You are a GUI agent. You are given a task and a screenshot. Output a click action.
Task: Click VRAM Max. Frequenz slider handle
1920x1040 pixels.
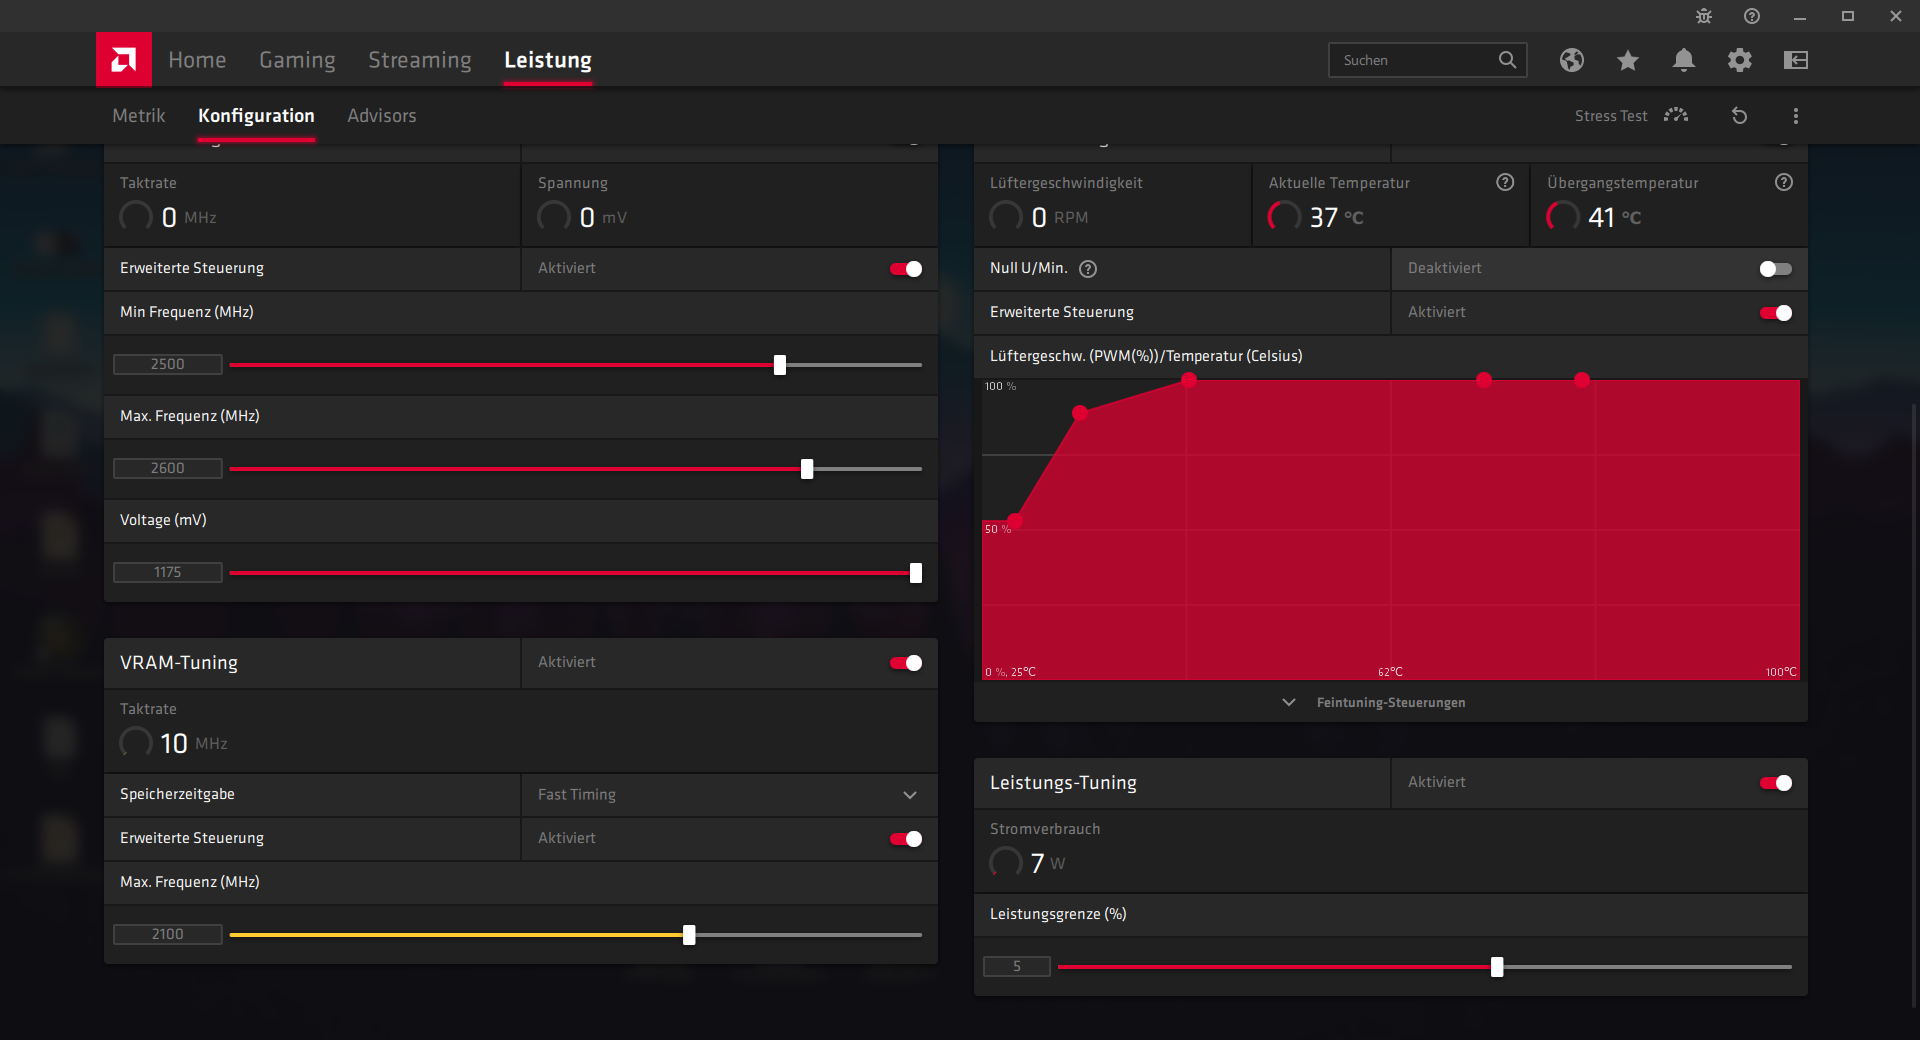coord(689,935)
